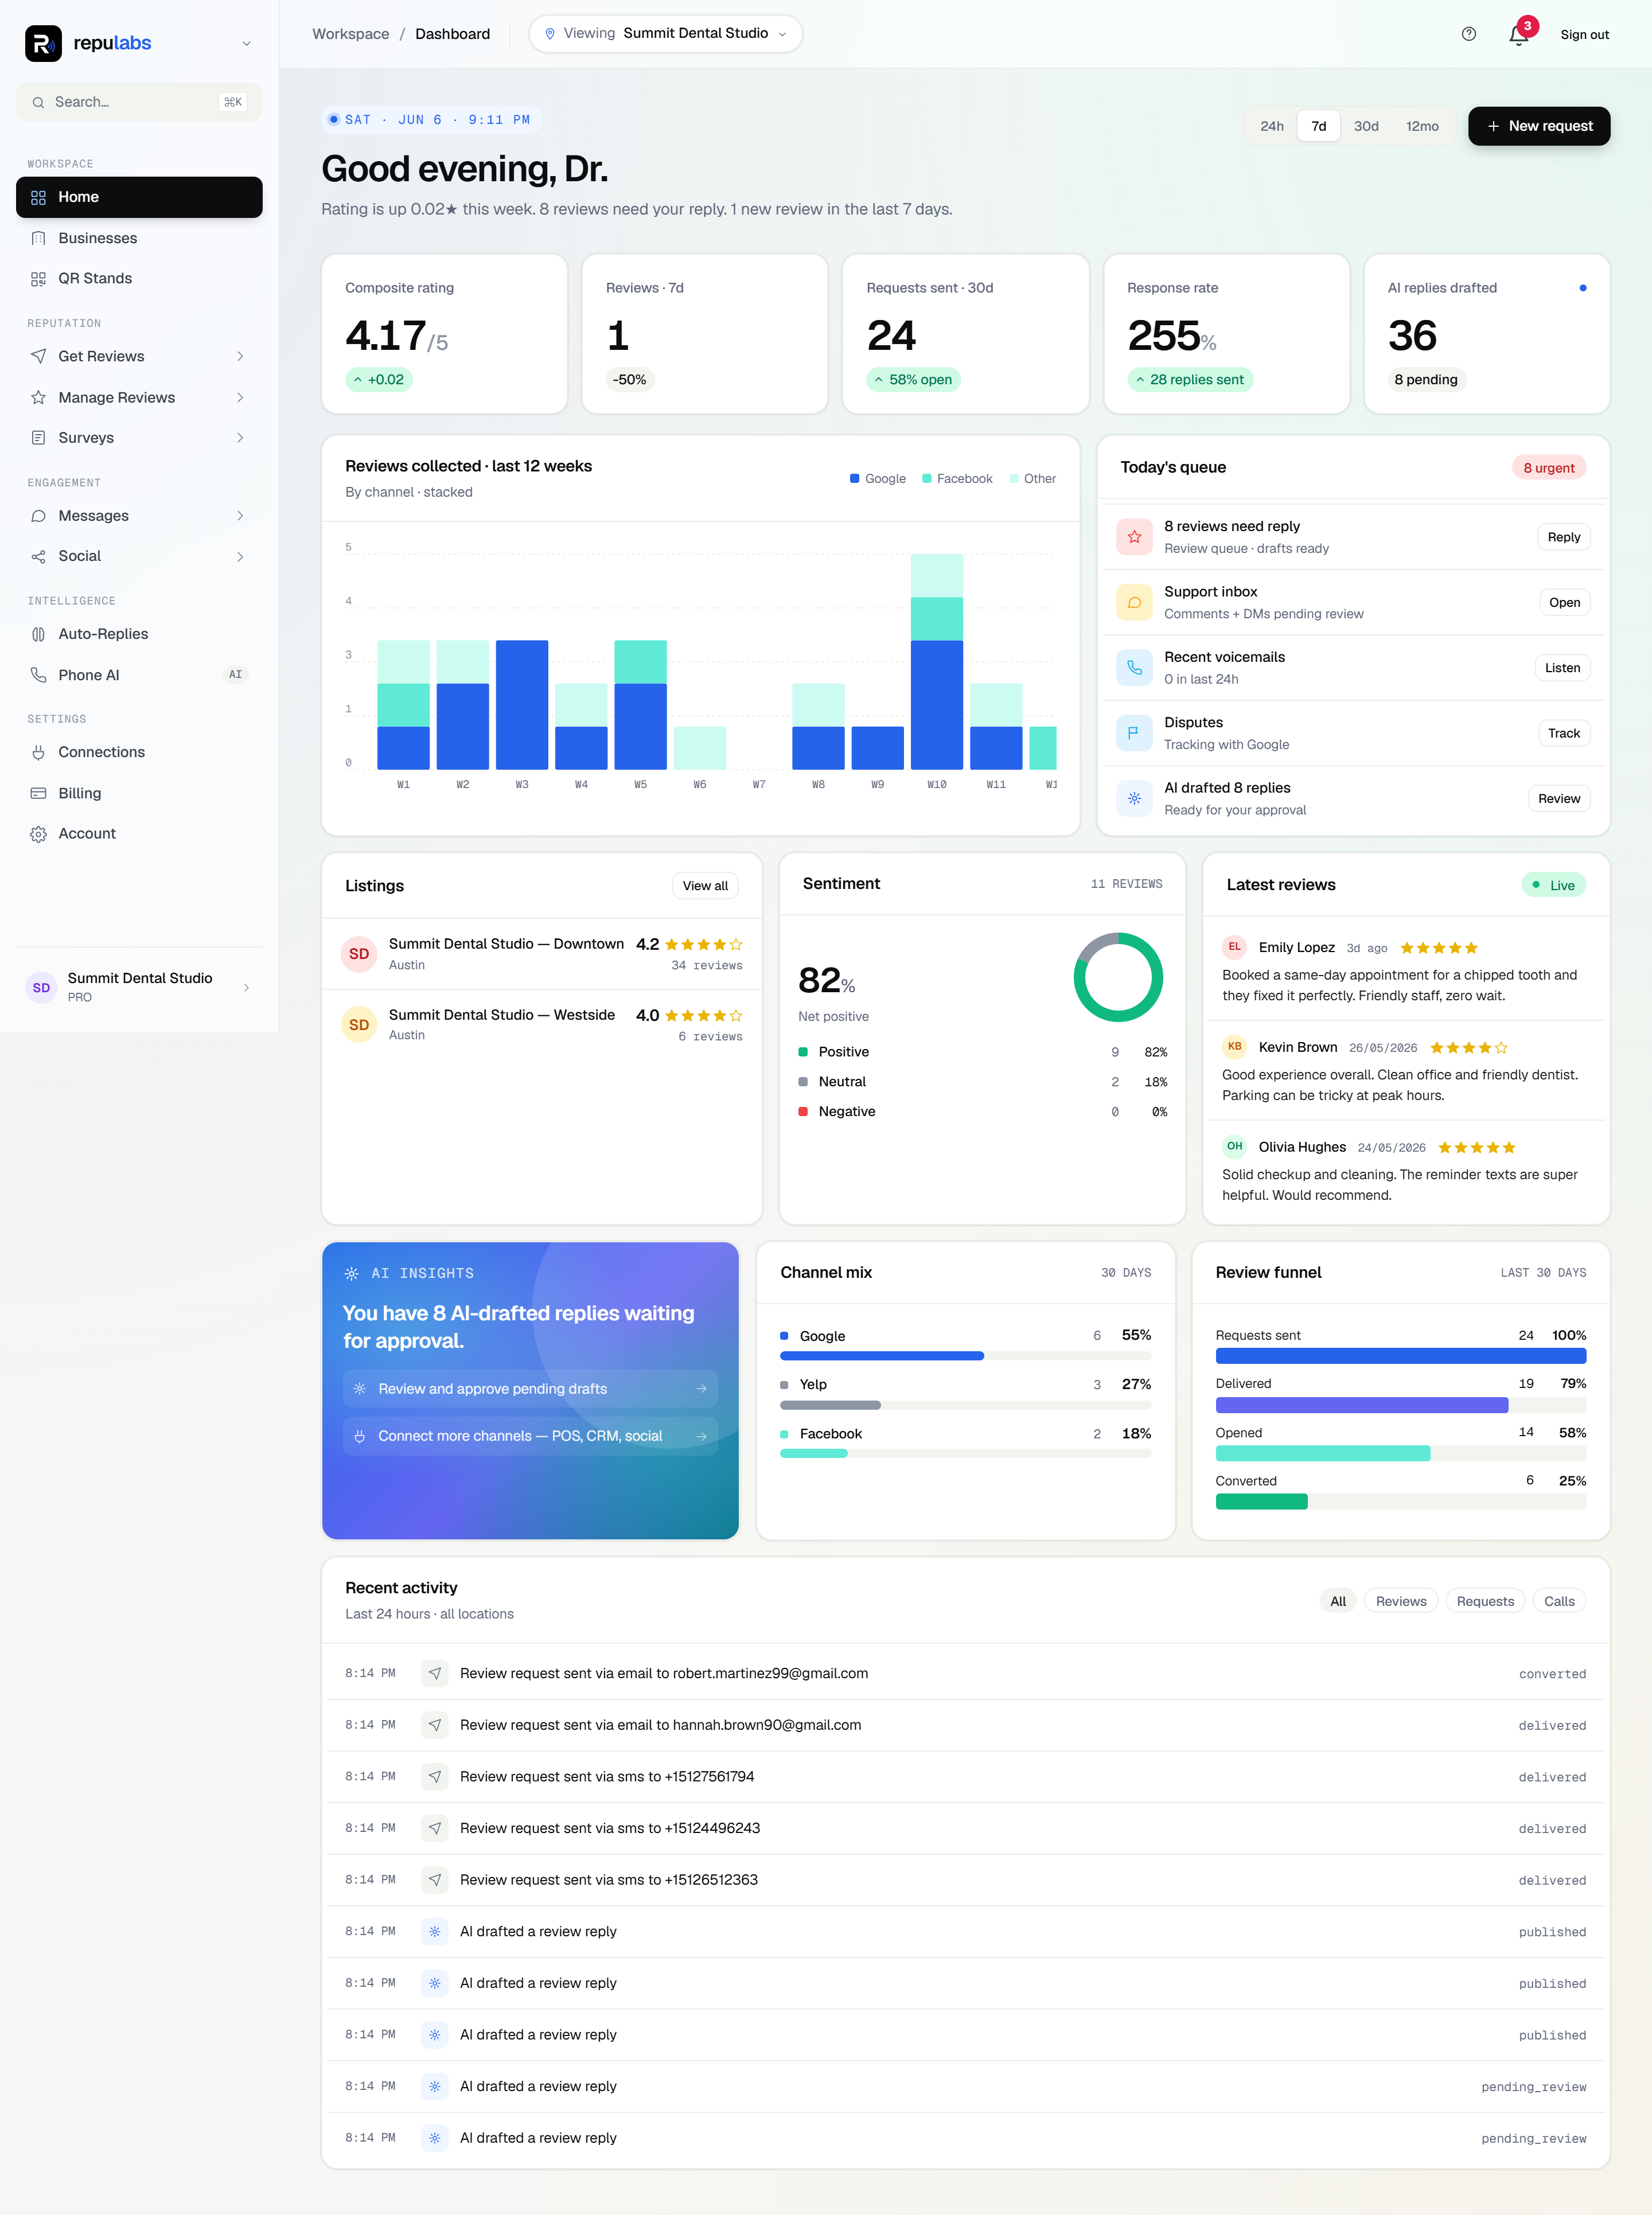Filter recent activity by All
The width and height of the screenshot is (1652, 2215).
(x=1337, y=1601)
